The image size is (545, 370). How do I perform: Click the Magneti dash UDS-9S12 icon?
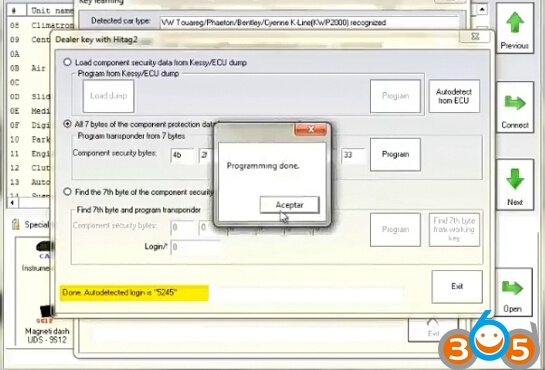pos(47,325)
